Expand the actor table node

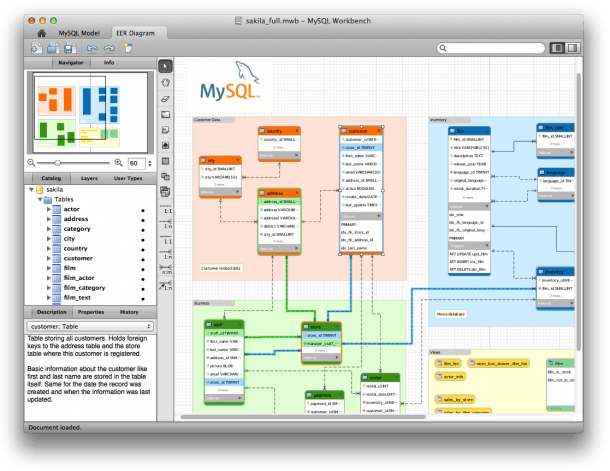coord(49,209)
